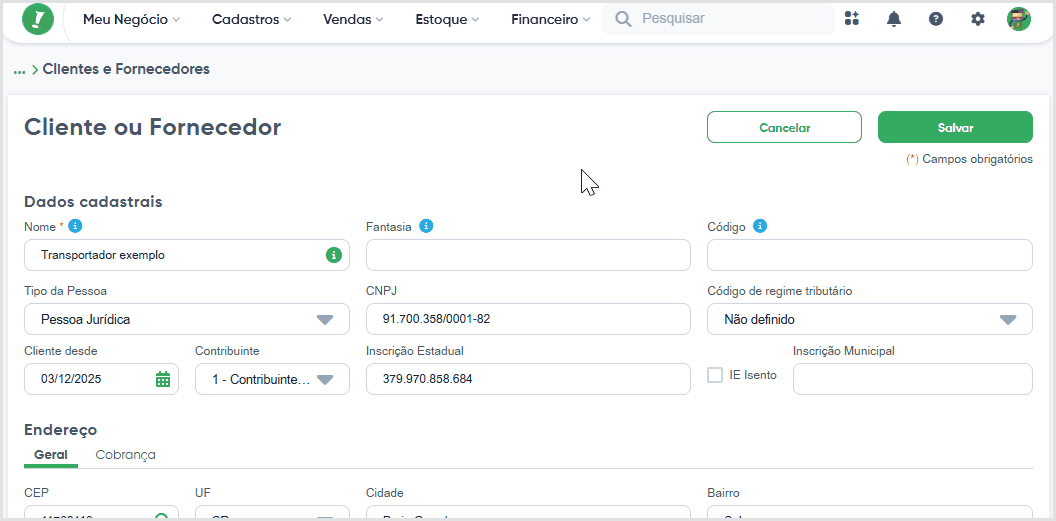The height and width of the screenshot is (521, 1056).
Task: Expand the Financeiro menu
Action: [x=550, y=20]
